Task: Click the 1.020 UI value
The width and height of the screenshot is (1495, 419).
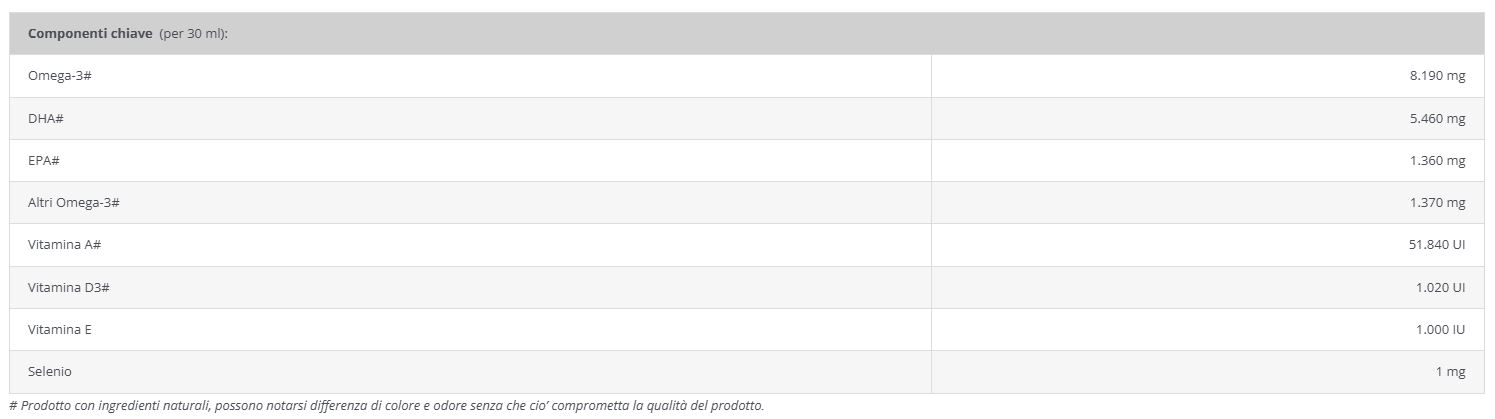Action: [x=1440, y=287]
